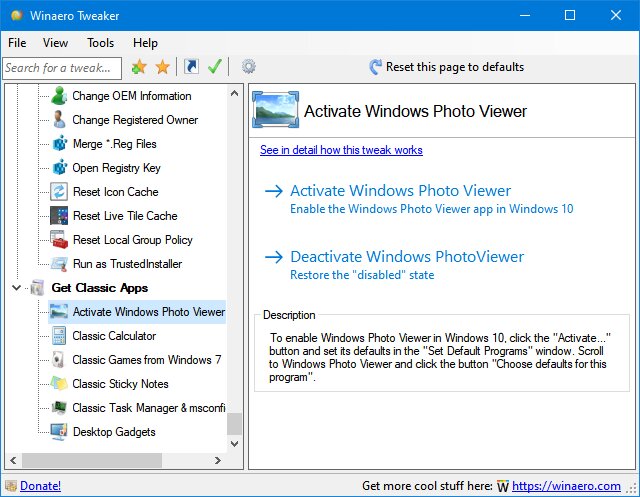
Task: Click the tree vertical scrollbar thumb
Action: pos(234,424)
